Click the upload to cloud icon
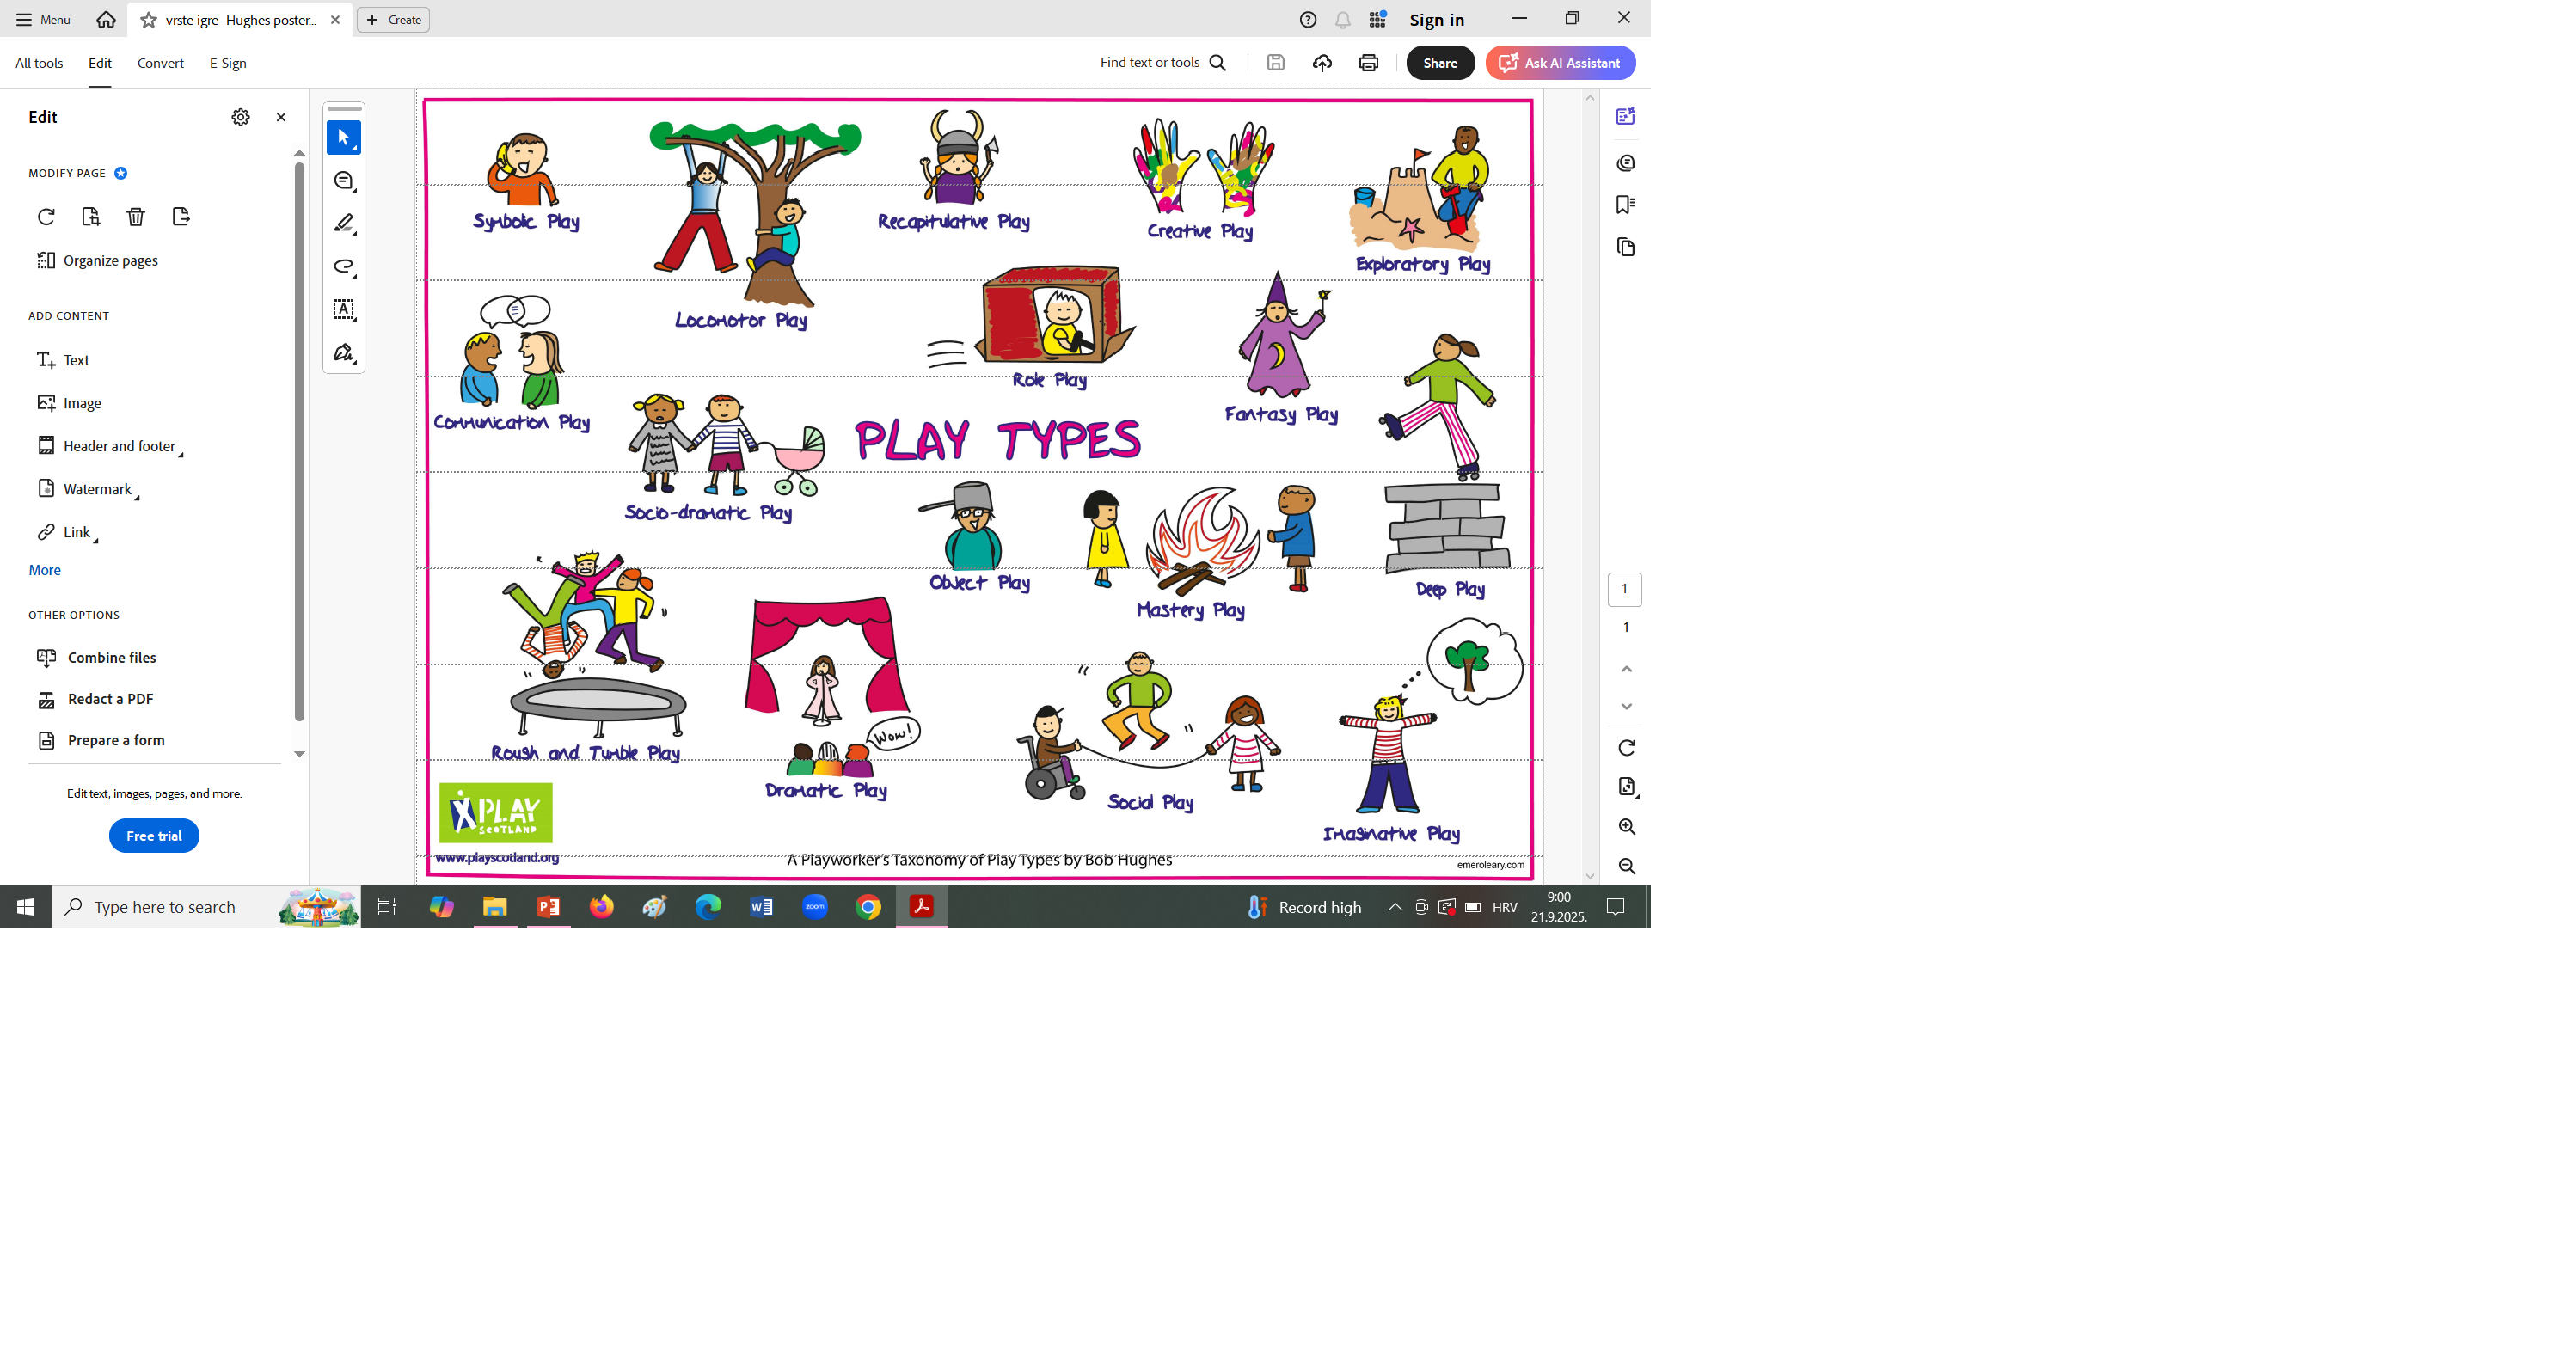Image resolution: width=2576 pixels, height=1360 pixels. click(x=1322, y=63)
